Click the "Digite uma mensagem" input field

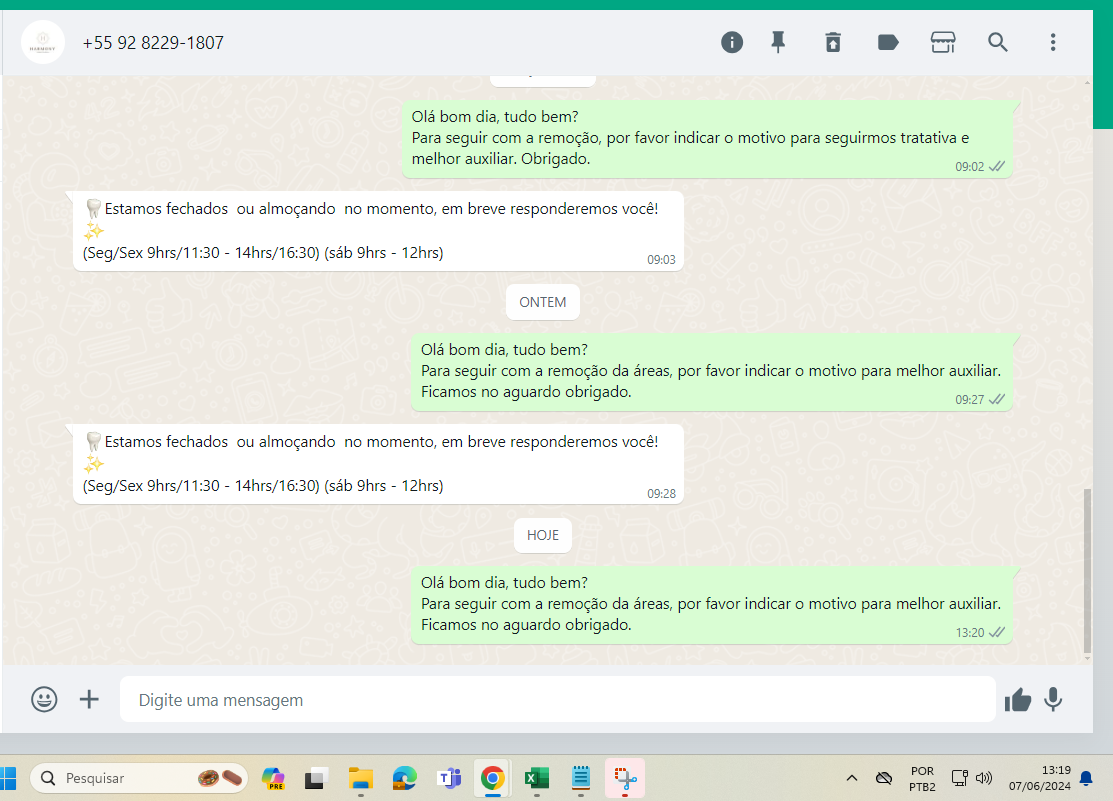point(556,700)
